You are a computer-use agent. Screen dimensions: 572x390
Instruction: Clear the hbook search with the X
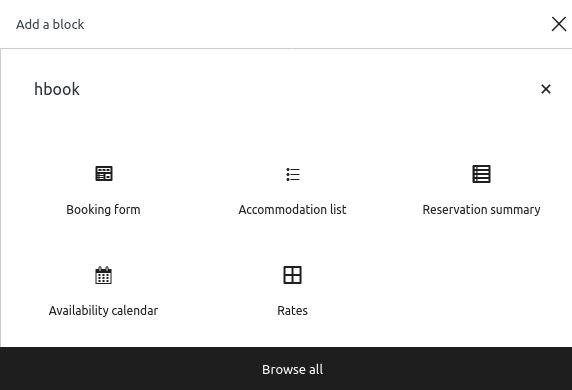coord(546,89)
